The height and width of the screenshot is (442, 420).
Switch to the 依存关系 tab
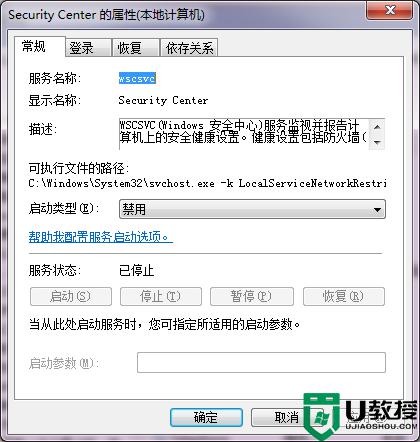pos(189,48)
